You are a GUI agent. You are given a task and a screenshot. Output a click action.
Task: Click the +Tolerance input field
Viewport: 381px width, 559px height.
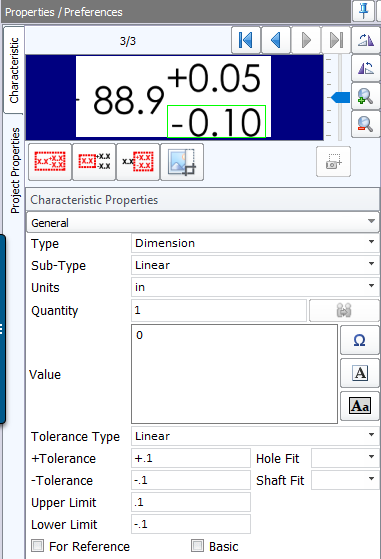[191, 458]
